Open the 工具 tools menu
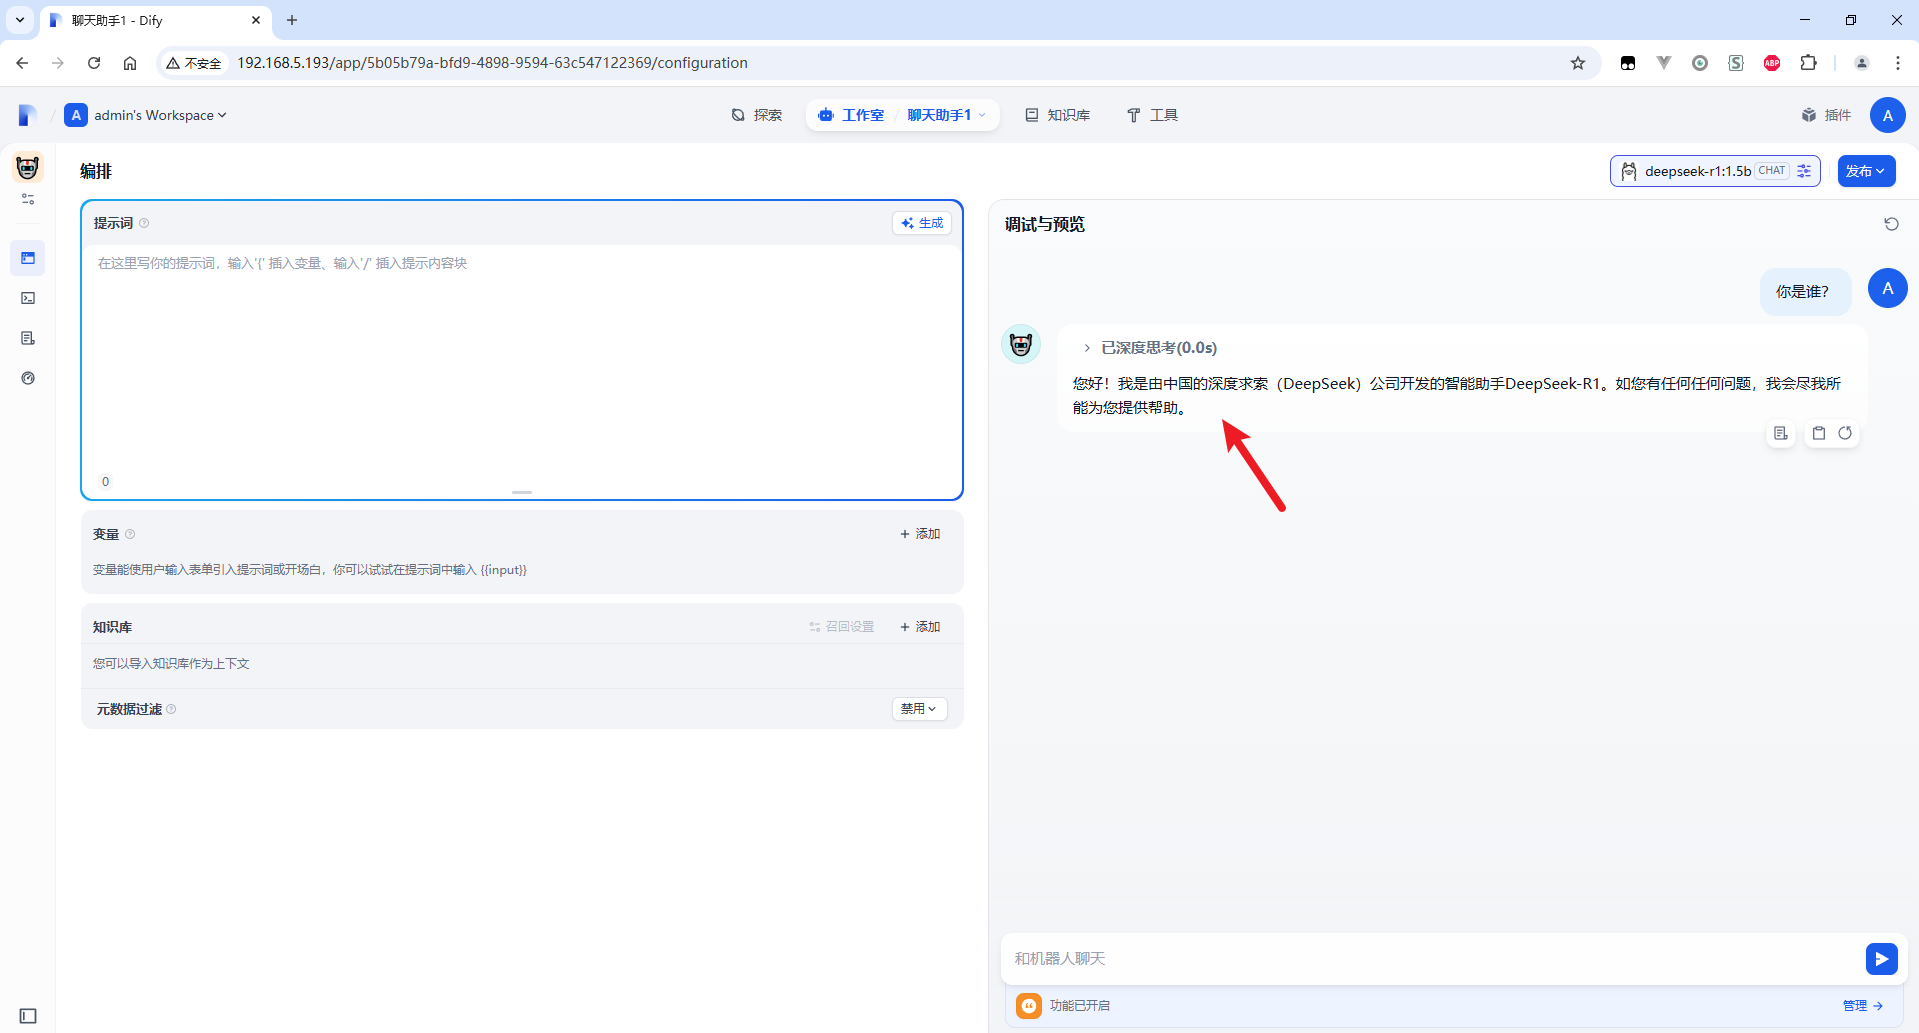This screenshot has width=1919, height=1033. 1153,115
